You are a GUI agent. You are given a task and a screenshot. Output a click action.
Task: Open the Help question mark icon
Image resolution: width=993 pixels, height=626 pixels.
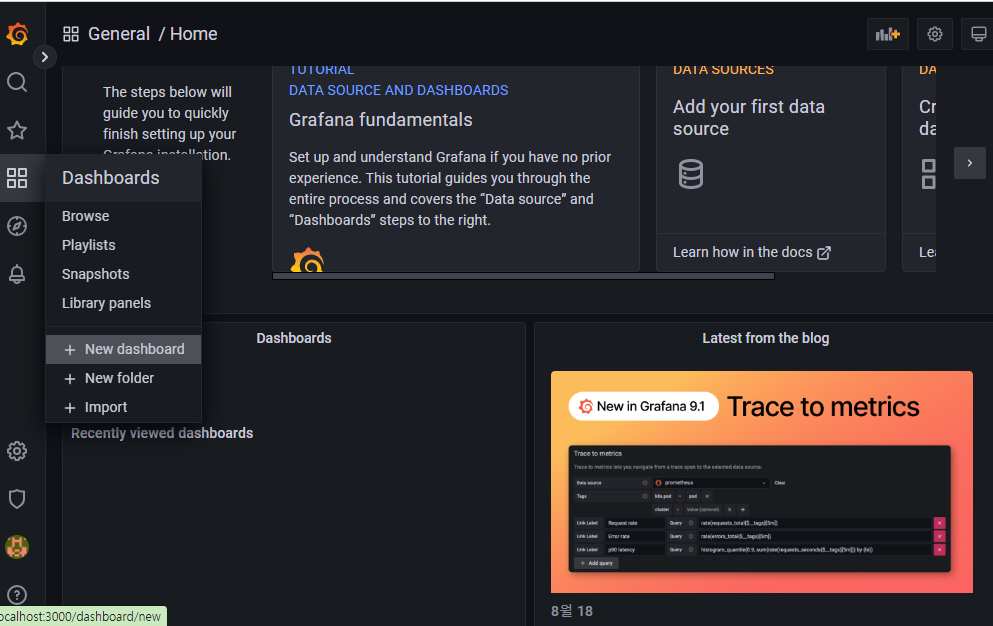(17, 595)
